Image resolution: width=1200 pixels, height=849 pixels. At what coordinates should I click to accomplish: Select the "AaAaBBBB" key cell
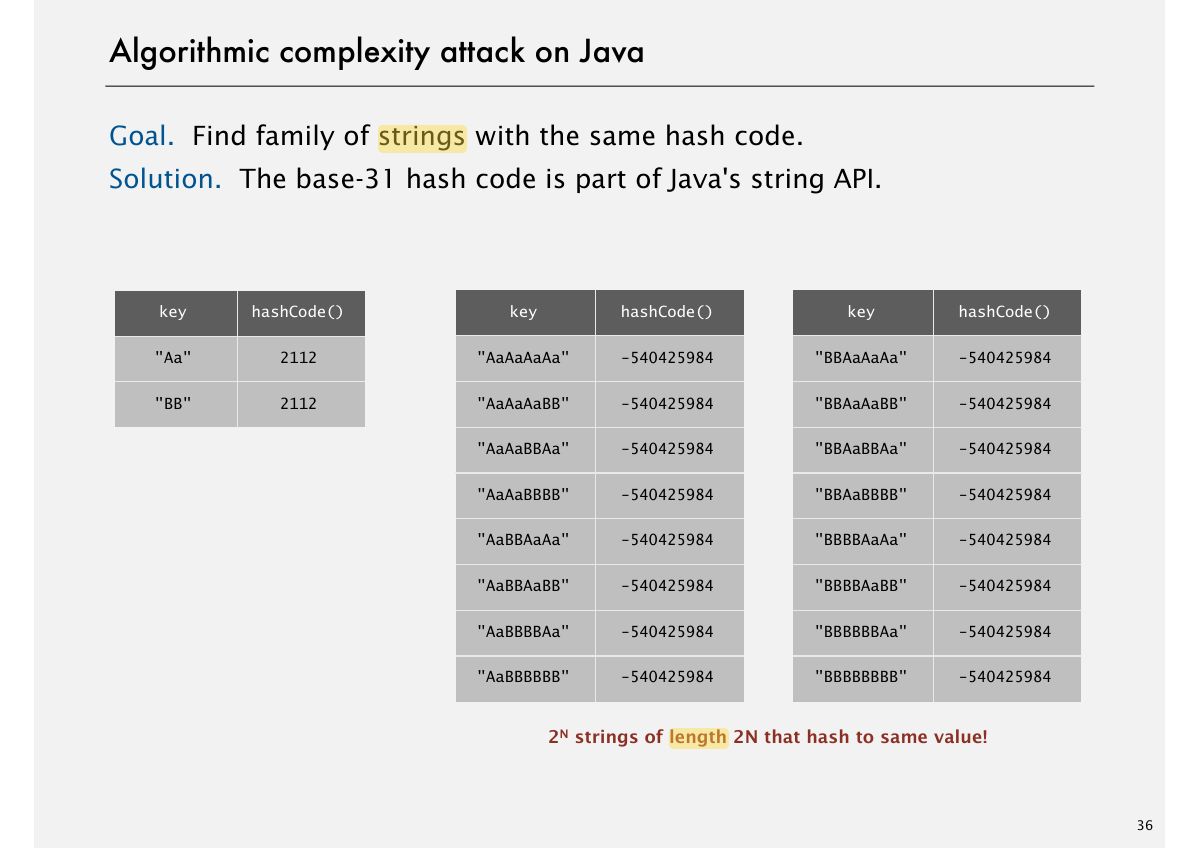click(x=525, y=495)
